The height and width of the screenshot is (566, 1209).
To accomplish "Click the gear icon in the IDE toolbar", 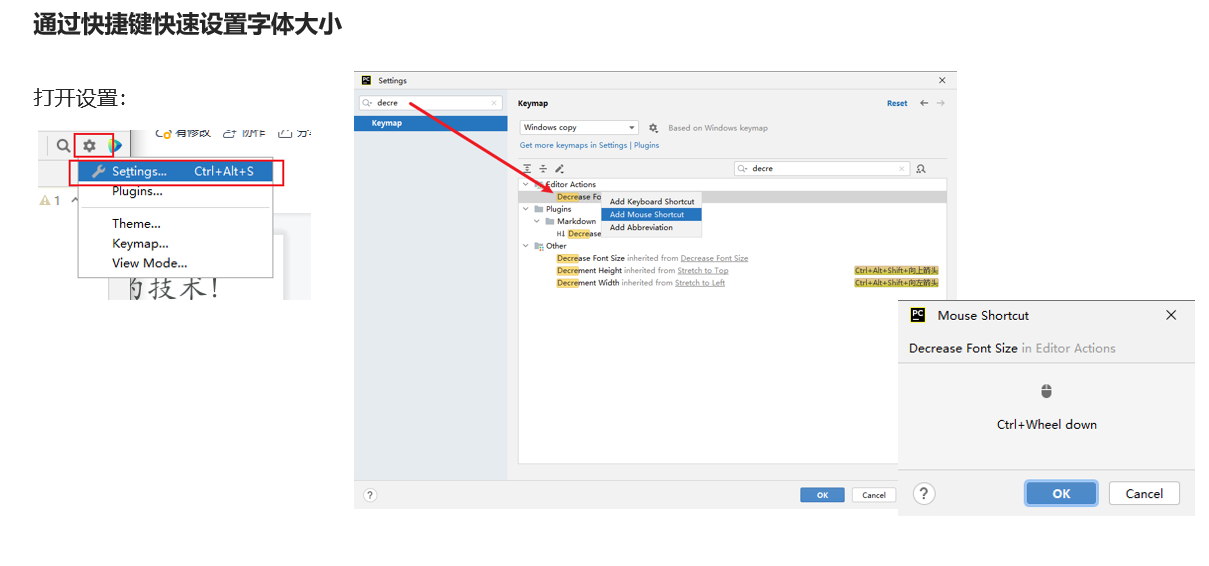I will pos(89,146).
